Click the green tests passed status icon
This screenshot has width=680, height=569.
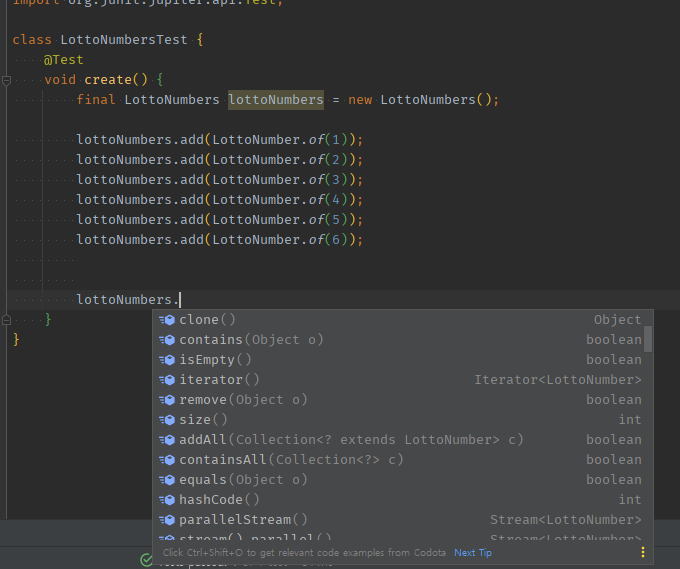click(147, 559)
